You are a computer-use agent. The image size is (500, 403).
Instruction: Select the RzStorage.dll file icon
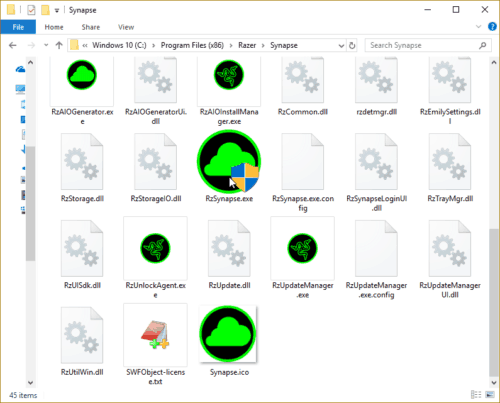82,161
